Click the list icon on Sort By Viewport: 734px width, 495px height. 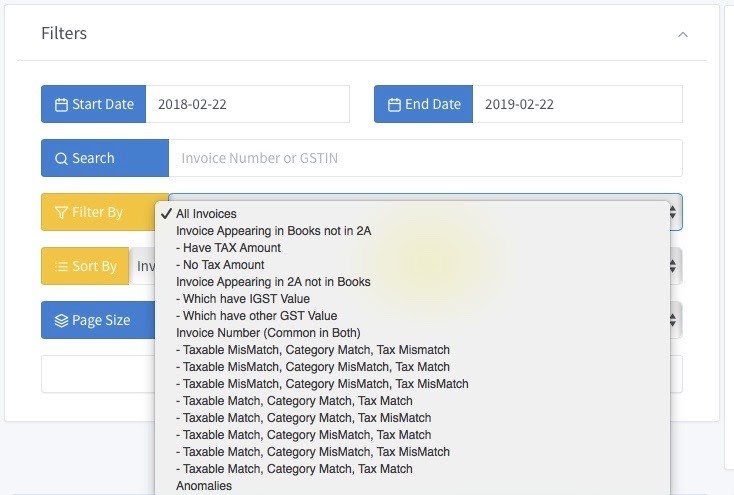pyautogui.click(x=61, y=266)
